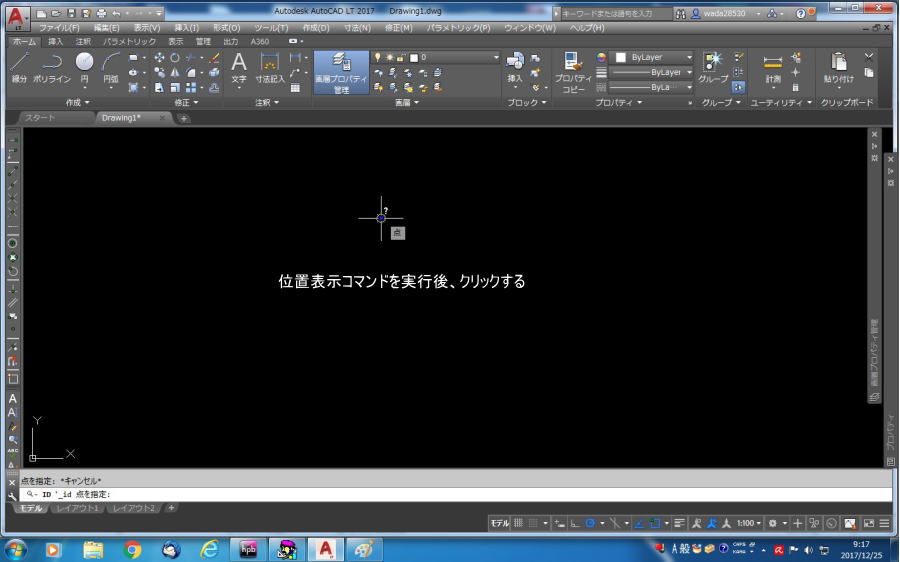The width and height of the screenshot is (900, 562).
Task: Click the calculator icon in ユーティリティ panel
Action: pyautogui.click(x=796, y=87)
